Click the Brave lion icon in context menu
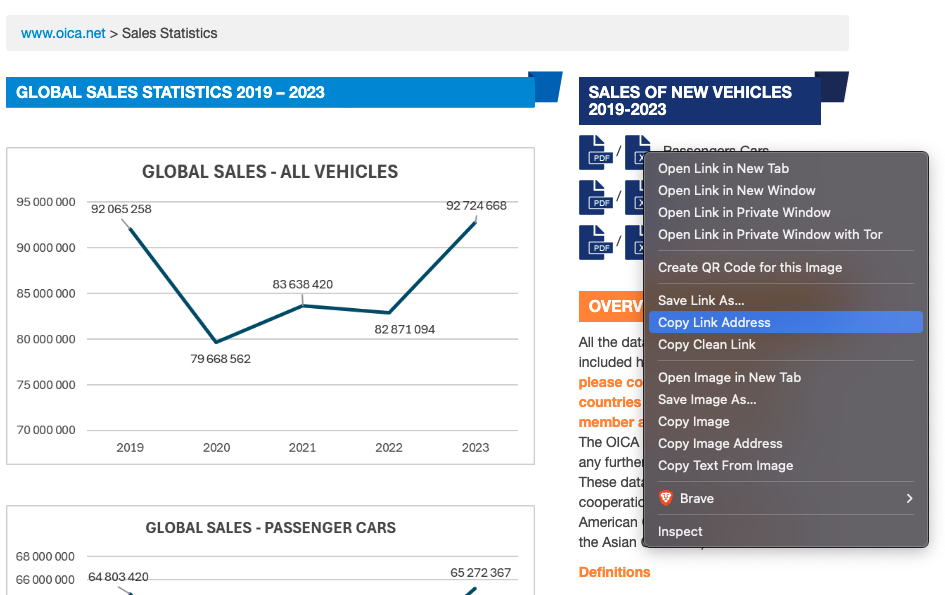Screen dimensions: 945x595 click(666, 498)
